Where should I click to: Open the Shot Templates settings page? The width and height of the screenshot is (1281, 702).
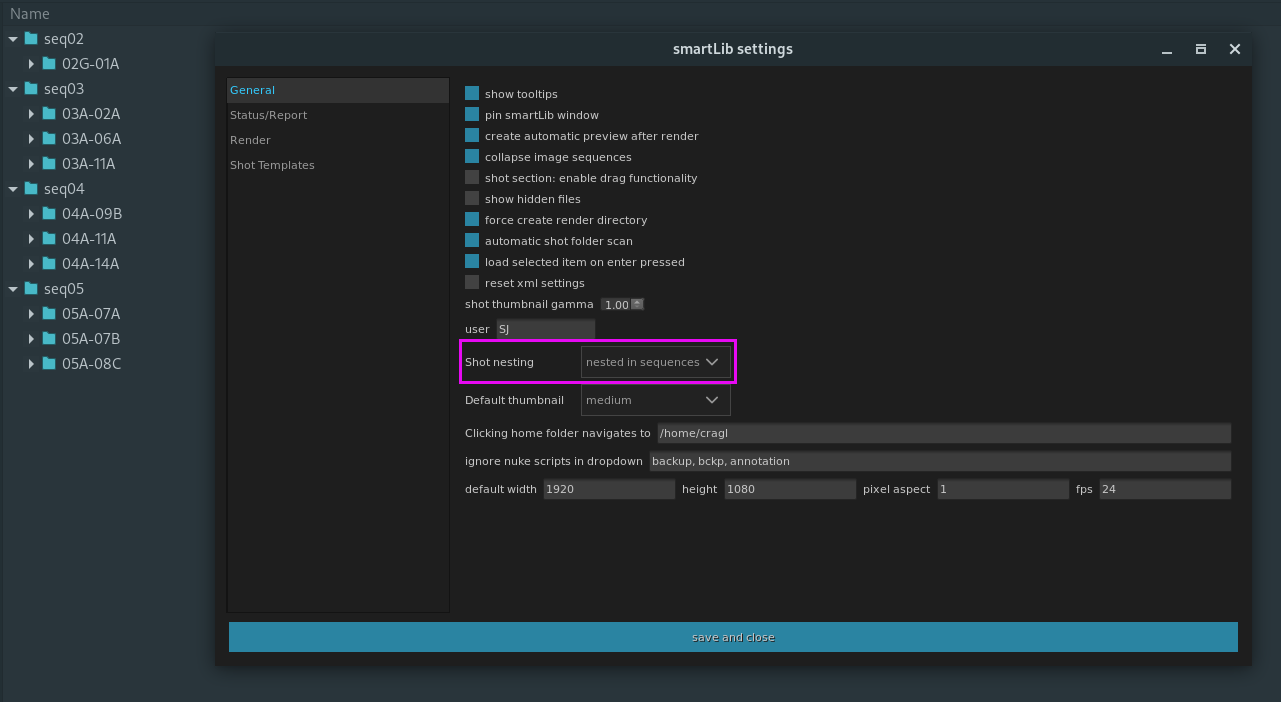272,165
